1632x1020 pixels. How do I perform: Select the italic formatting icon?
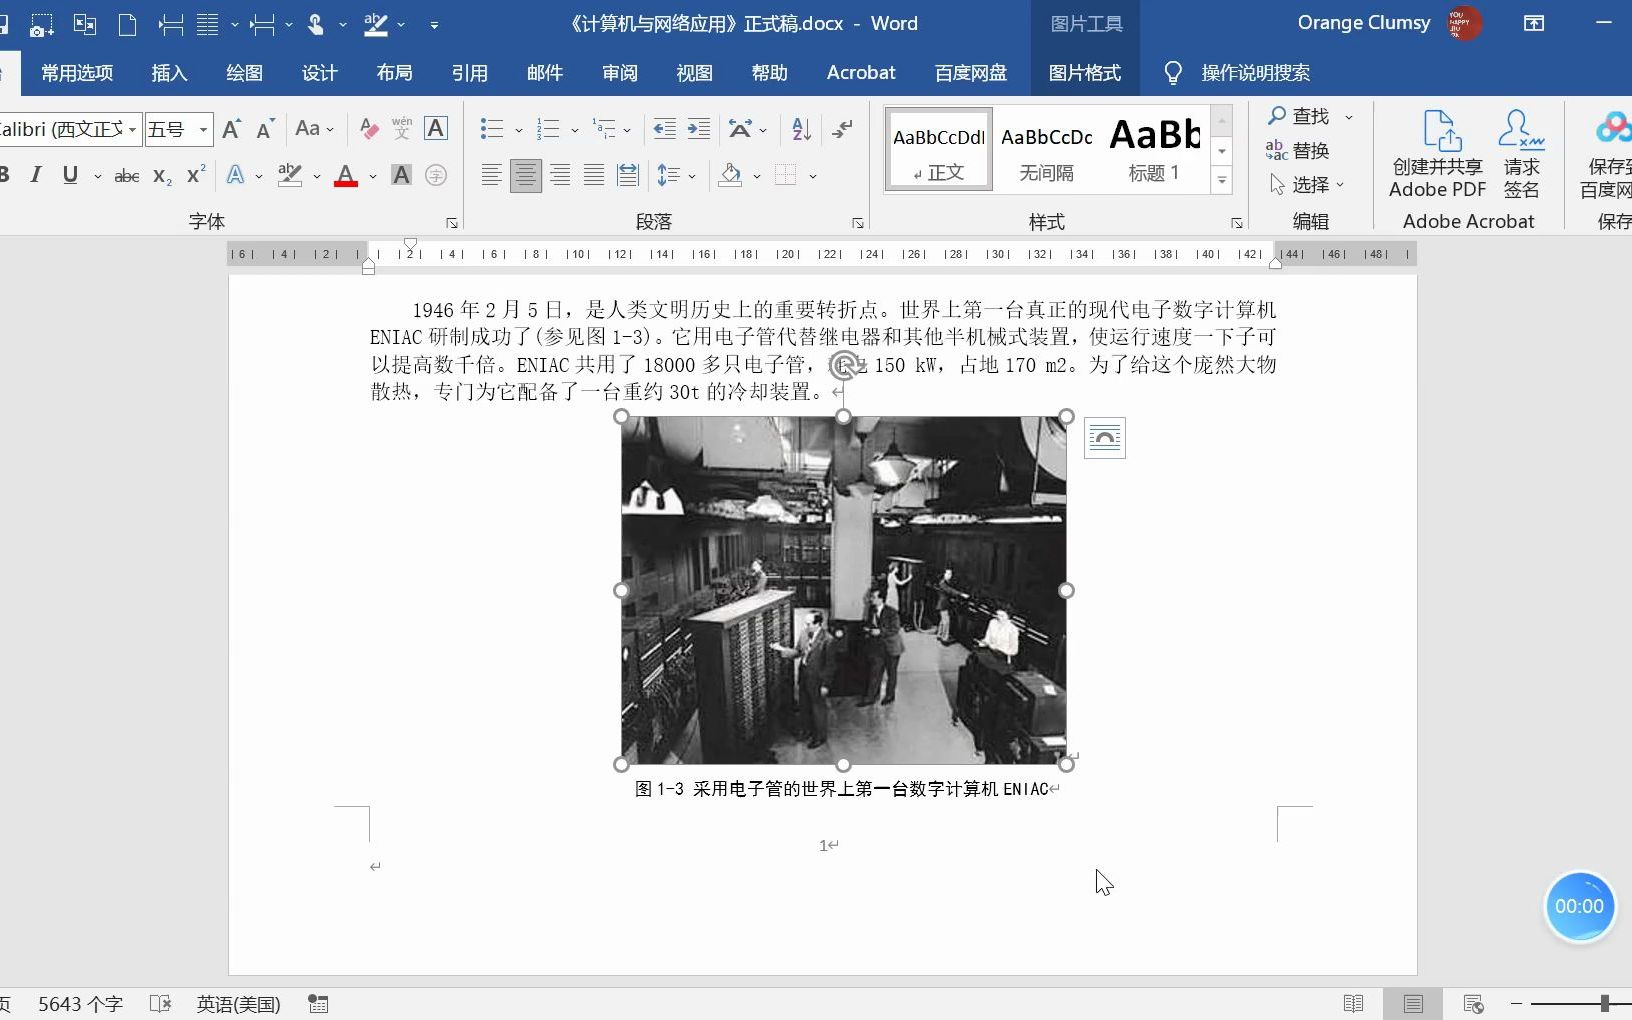click(35, 175)
